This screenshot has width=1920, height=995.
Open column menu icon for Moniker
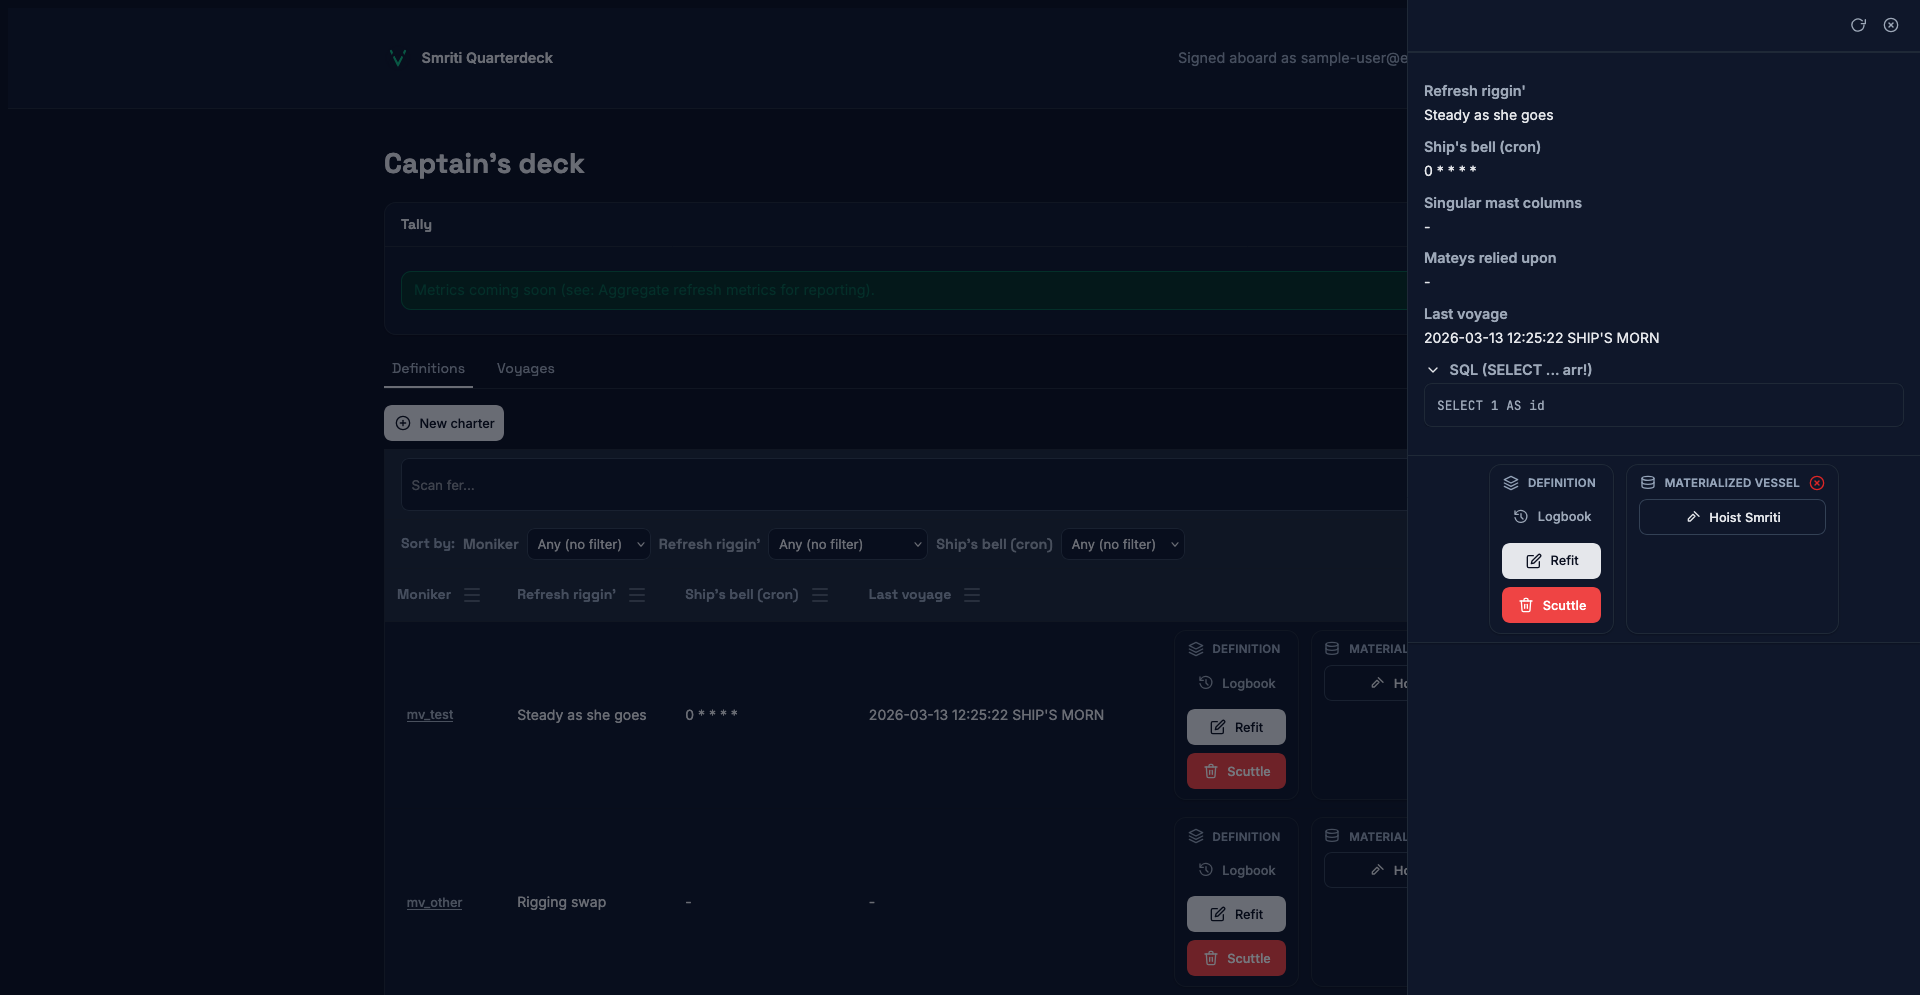point(472,595)
